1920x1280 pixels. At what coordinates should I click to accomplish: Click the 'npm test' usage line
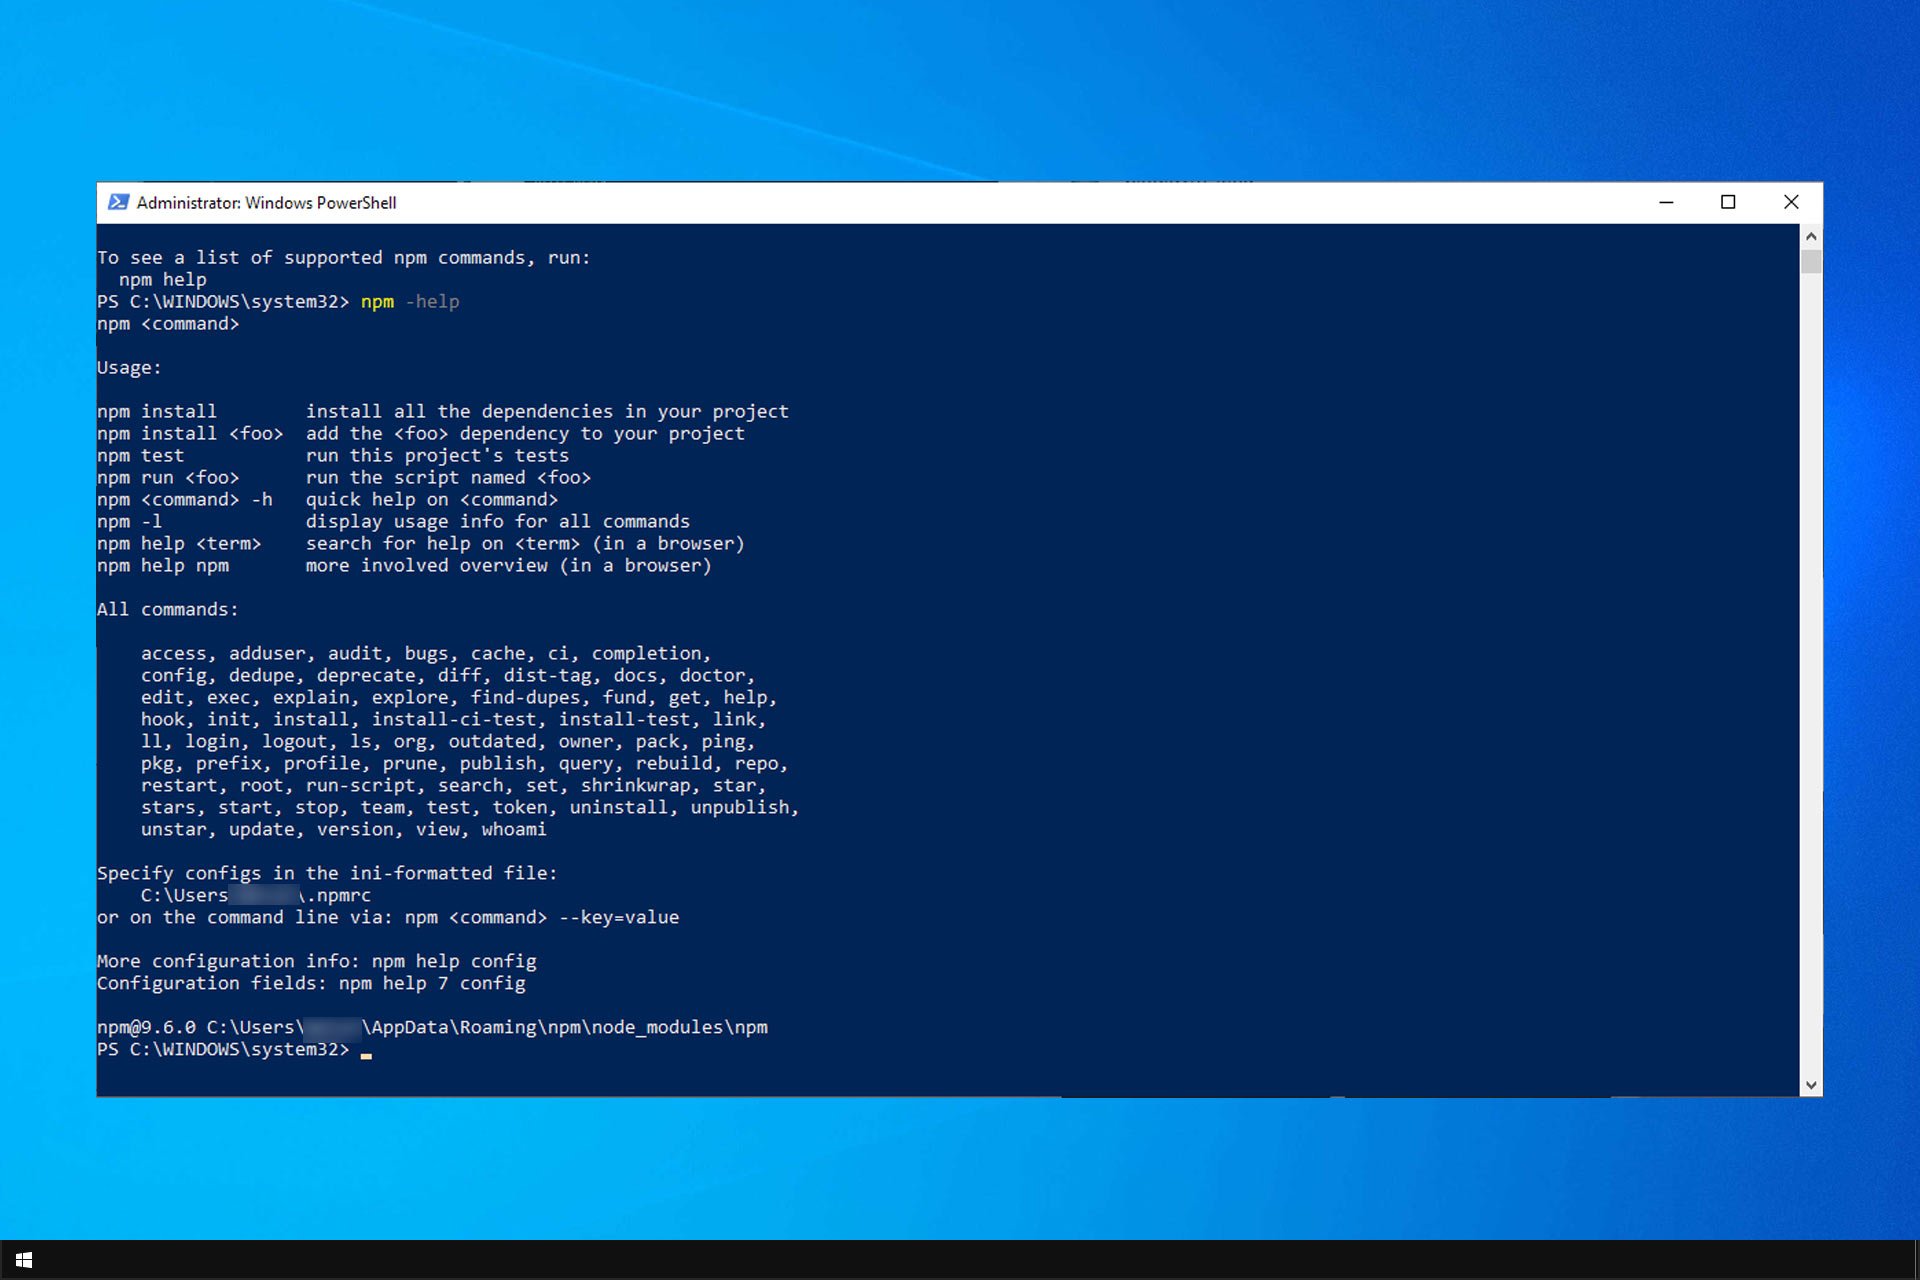tap(333, 456)
